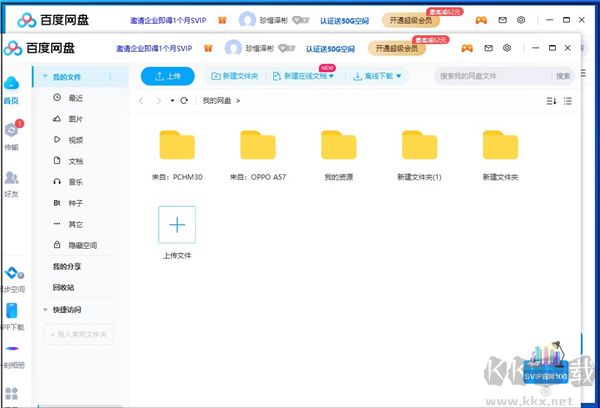The height and width of the screenshot is (408, 600).
Task: Collapse the 我的文件 tree arrow
Action: coord(45,77)
